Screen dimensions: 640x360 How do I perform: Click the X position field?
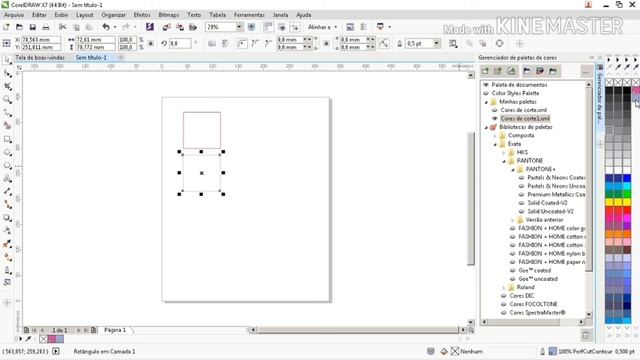pos(41,40)
